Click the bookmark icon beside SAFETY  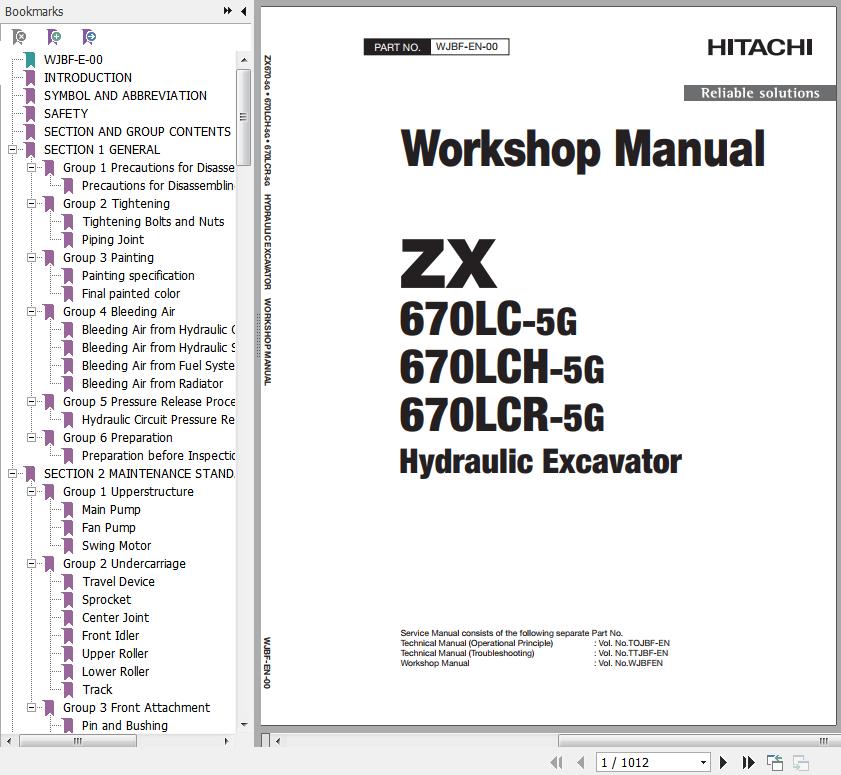coord(30,114)
